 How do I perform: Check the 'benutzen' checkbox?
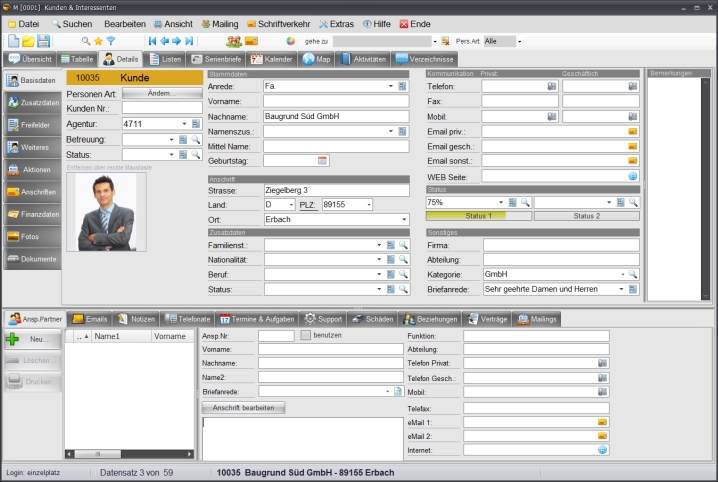pyautogui.click(x=306, y=335)
